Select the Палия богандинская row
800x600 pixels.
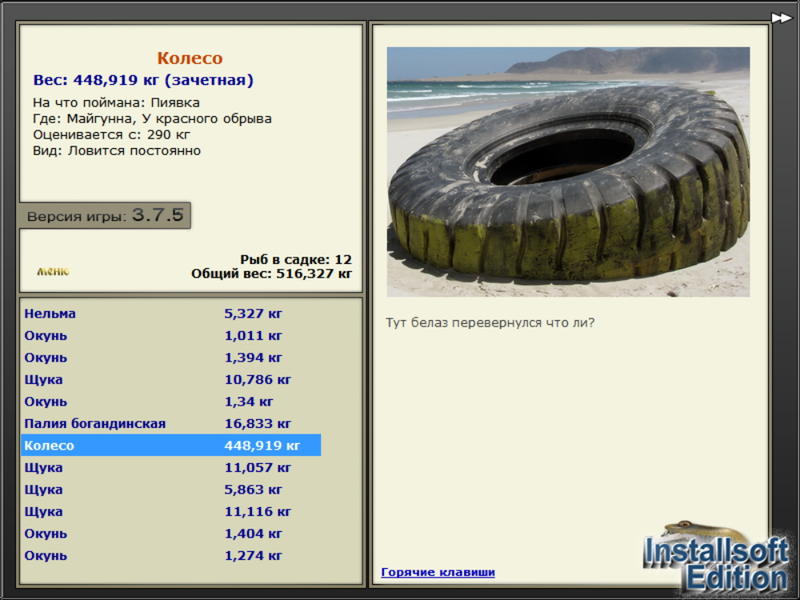tap(171, 423)
